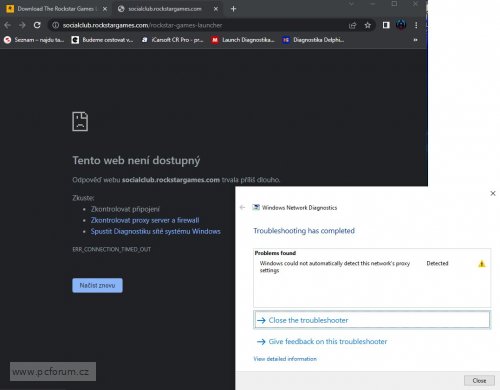
Task: Switch to Download The Rockstar Games tab
Action: 57,9
